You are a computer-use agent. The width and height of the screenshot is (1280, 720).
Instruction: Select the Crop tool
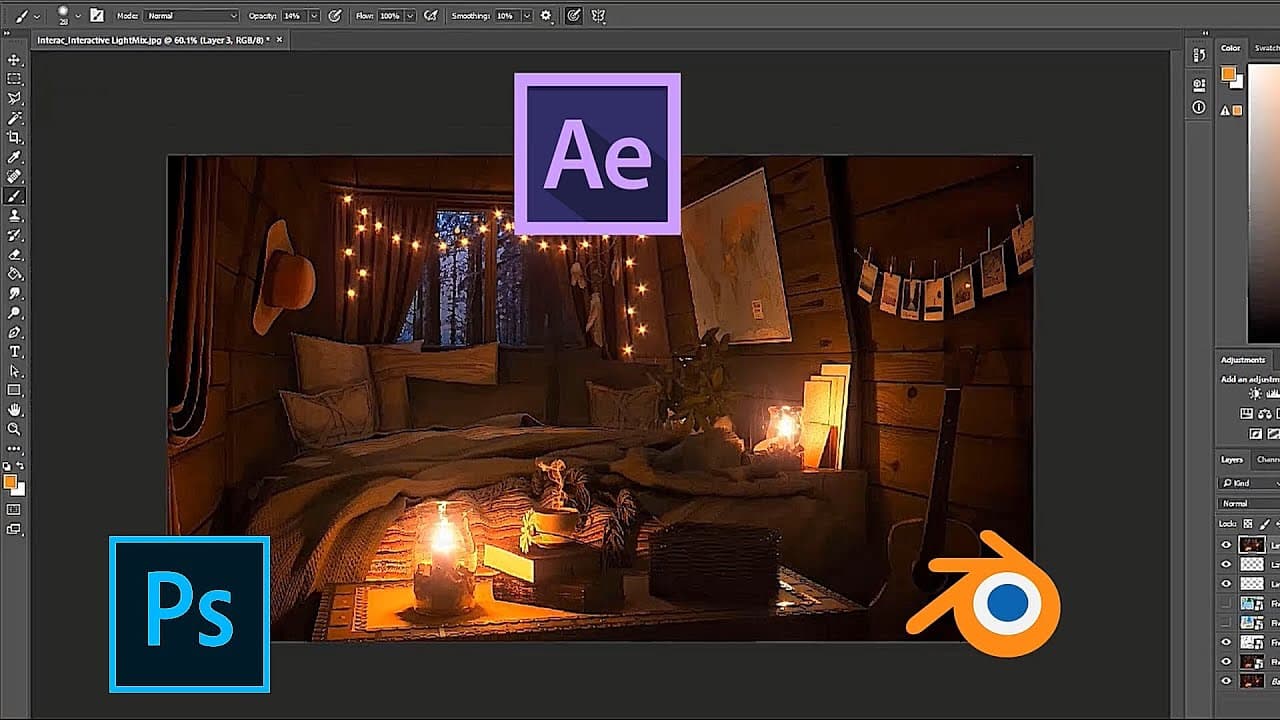pyautogui.click(x=15, y=138)
